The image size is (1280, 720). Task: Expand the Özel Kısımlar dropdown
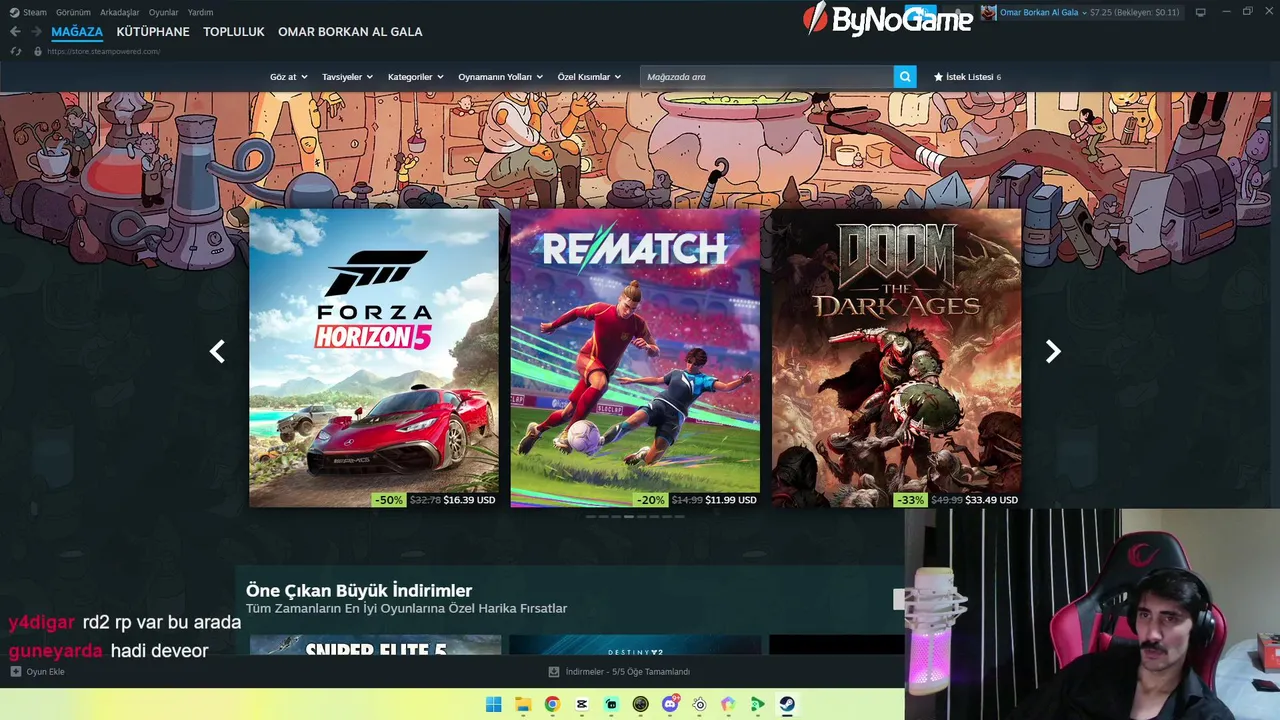[x=589, y=77]
